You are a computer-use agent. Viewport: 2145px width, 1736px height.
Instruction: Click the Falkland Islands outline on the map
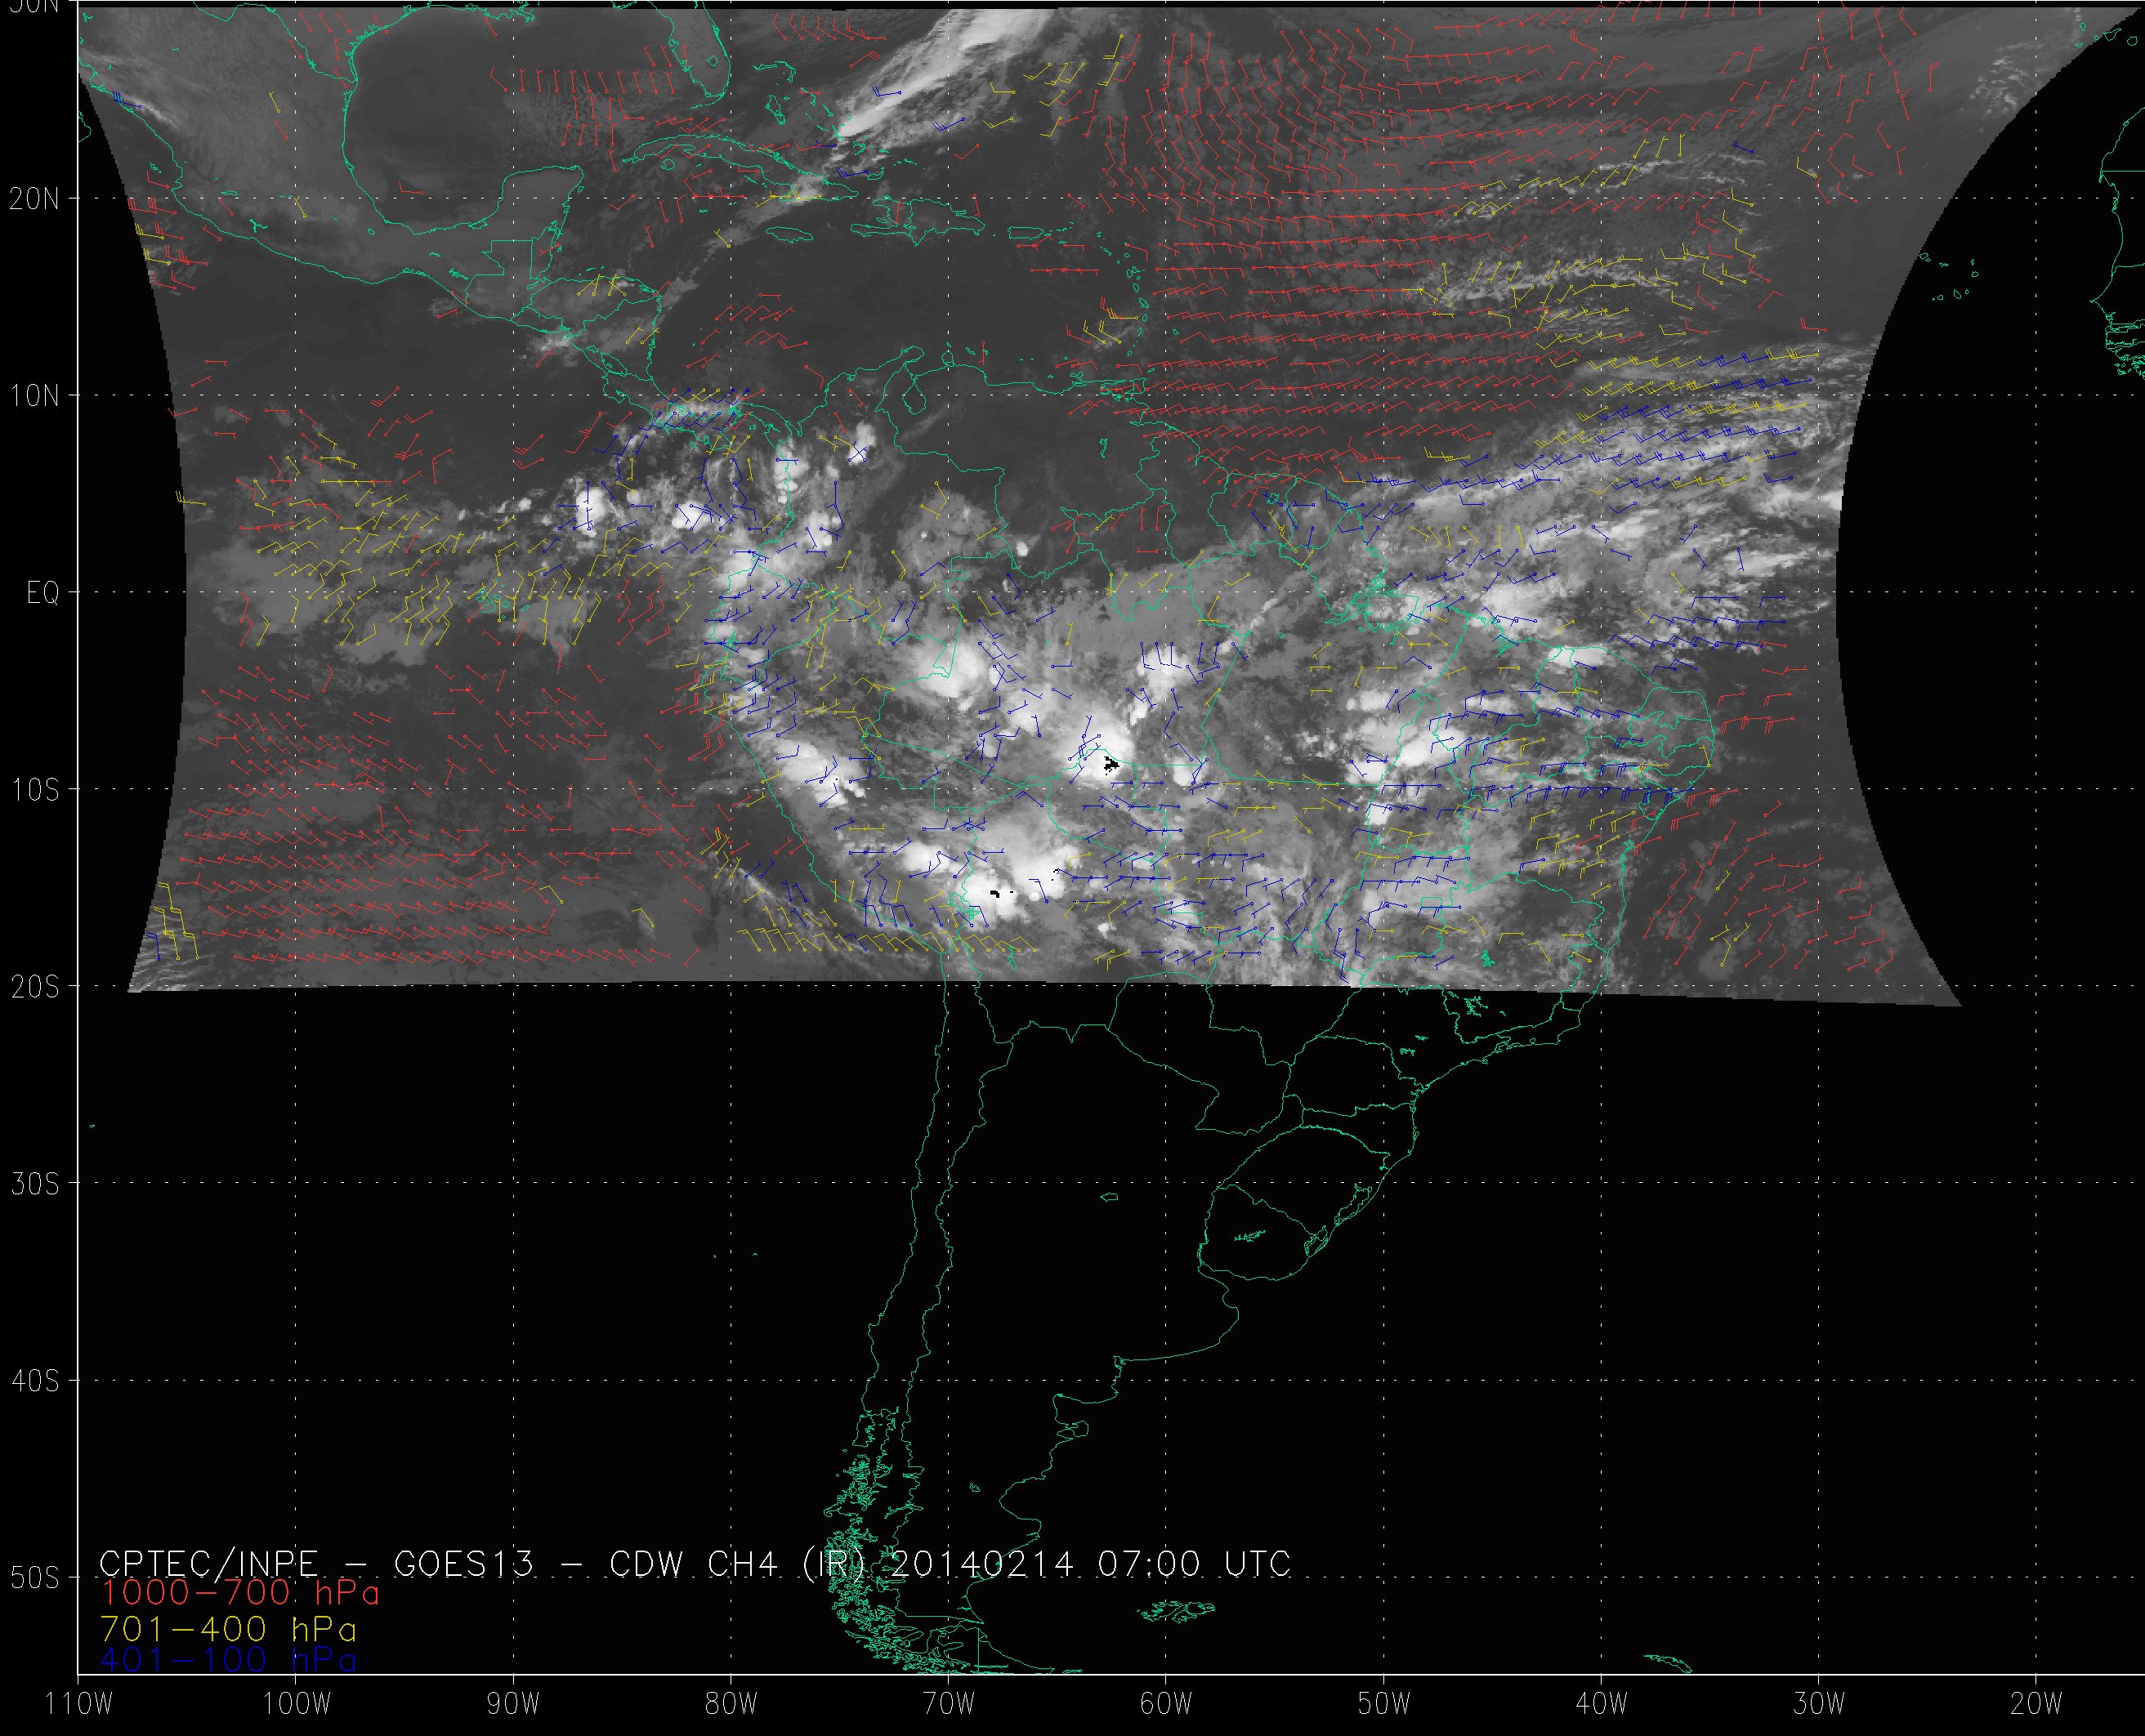click(1178, 1610)
